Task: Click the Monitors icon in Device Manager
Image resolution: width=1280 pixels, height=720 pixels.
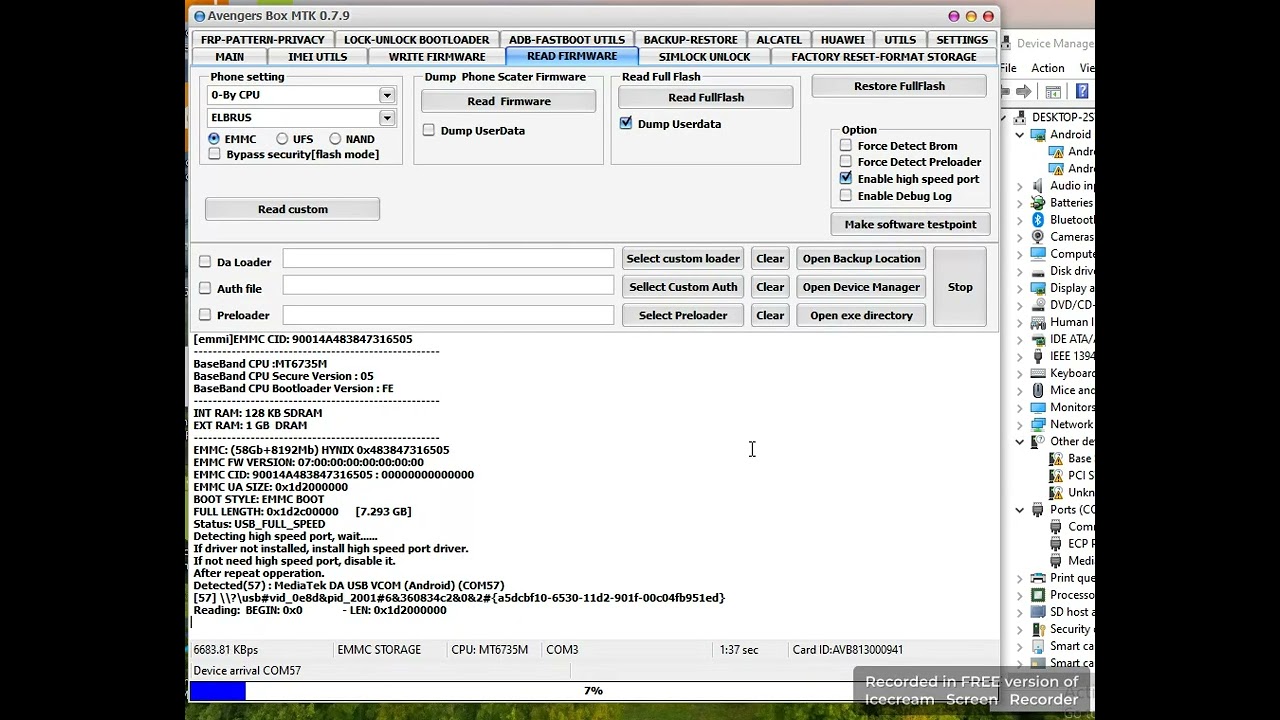Action: click(x=1038, y=407)
